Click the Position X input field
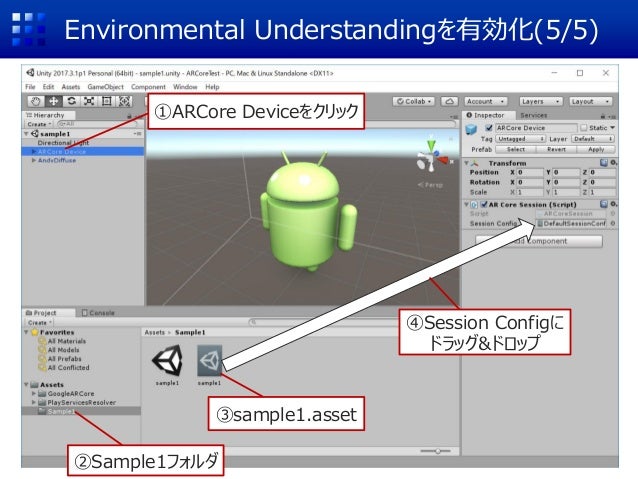This screenshot has height=479, width=638. point(530,172)
